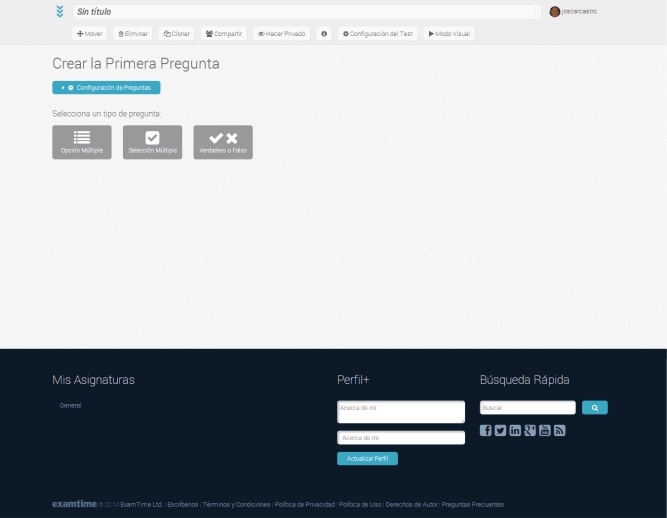Open RSS feed icon in footer
The width and height of the screenshot is (667, 518).
tap(560, 430)
